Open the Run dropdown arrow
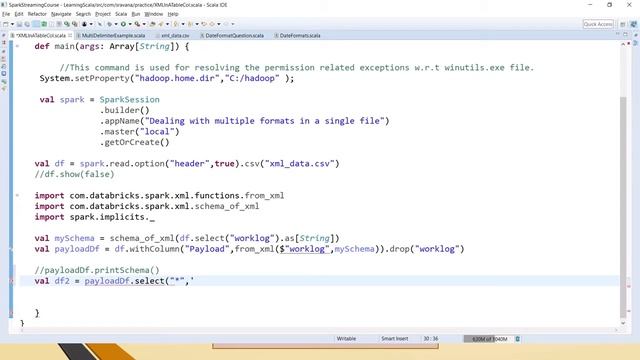 click(130, 24)
